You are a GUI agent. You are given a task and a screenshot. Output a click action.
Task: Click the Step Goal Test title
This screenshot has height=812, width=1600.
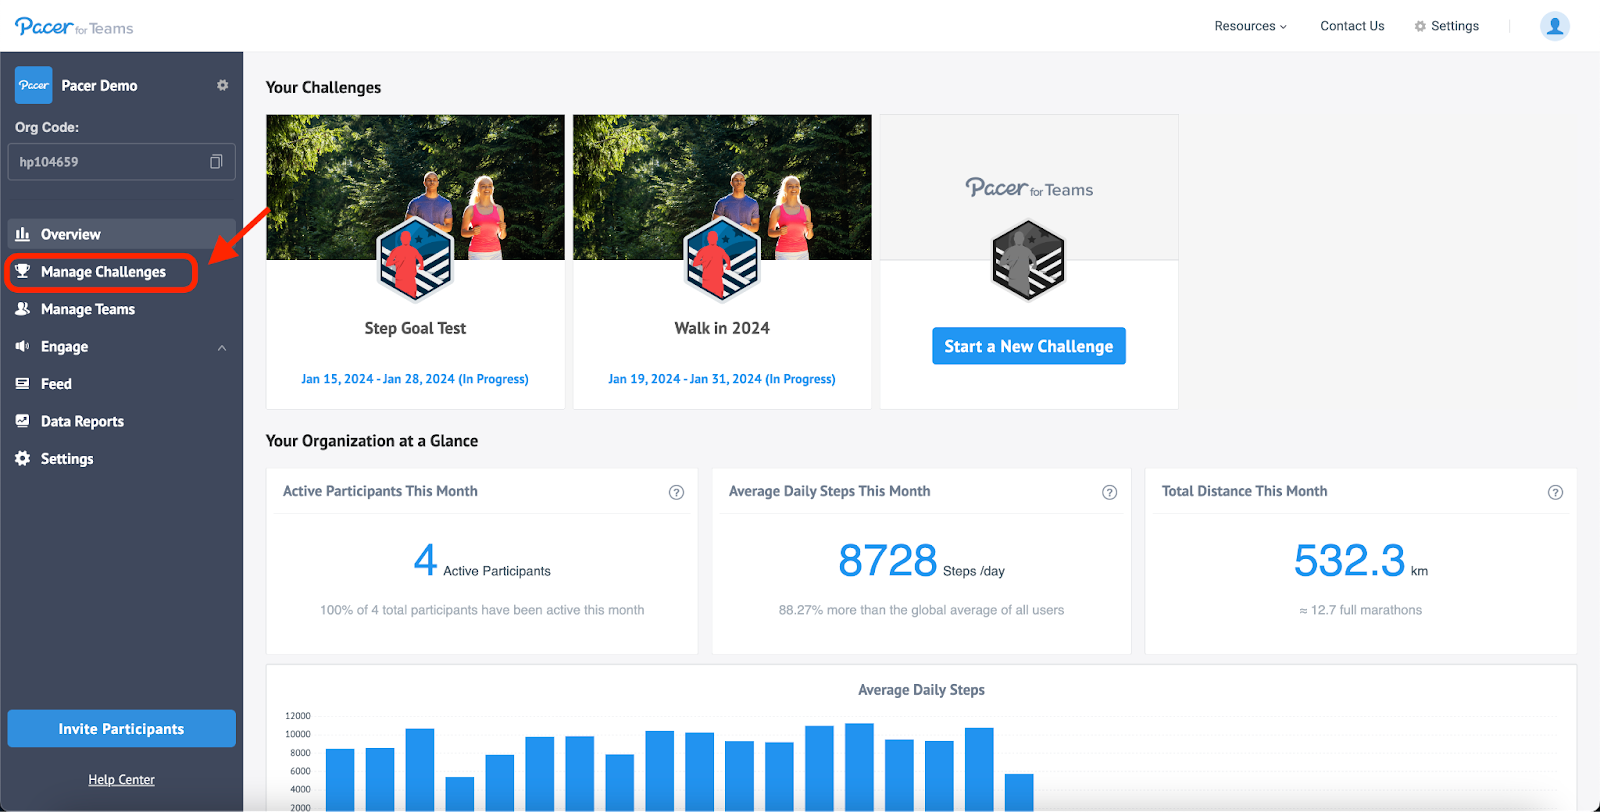[415, 328]
